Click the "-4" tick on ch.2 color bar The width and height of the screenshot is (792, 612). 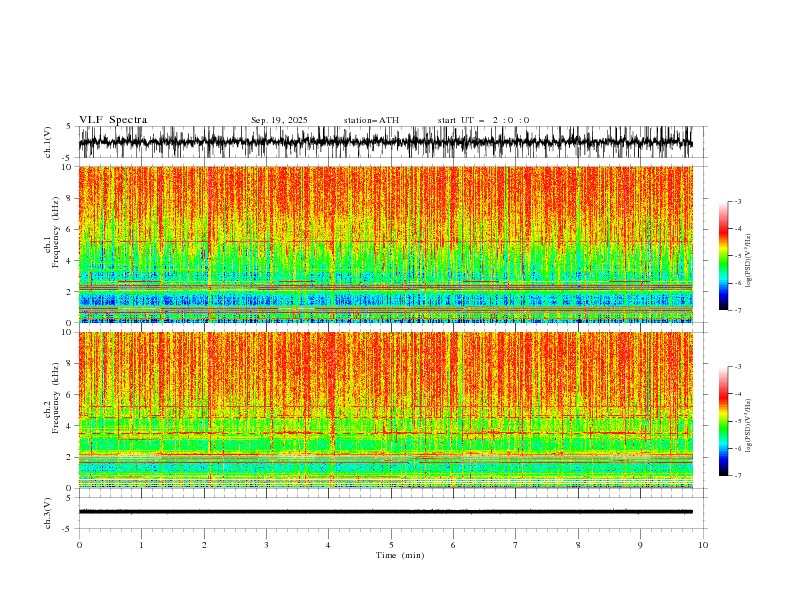point(737,393)
